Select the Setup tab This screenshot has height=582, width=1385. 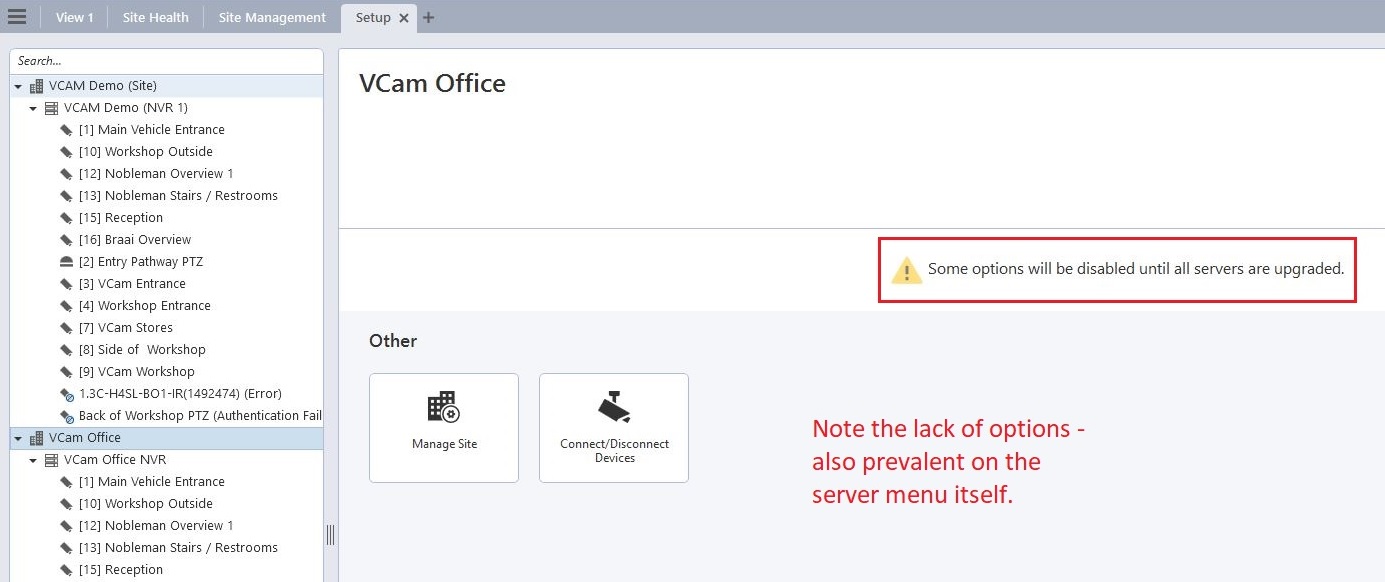coord(373,17)
